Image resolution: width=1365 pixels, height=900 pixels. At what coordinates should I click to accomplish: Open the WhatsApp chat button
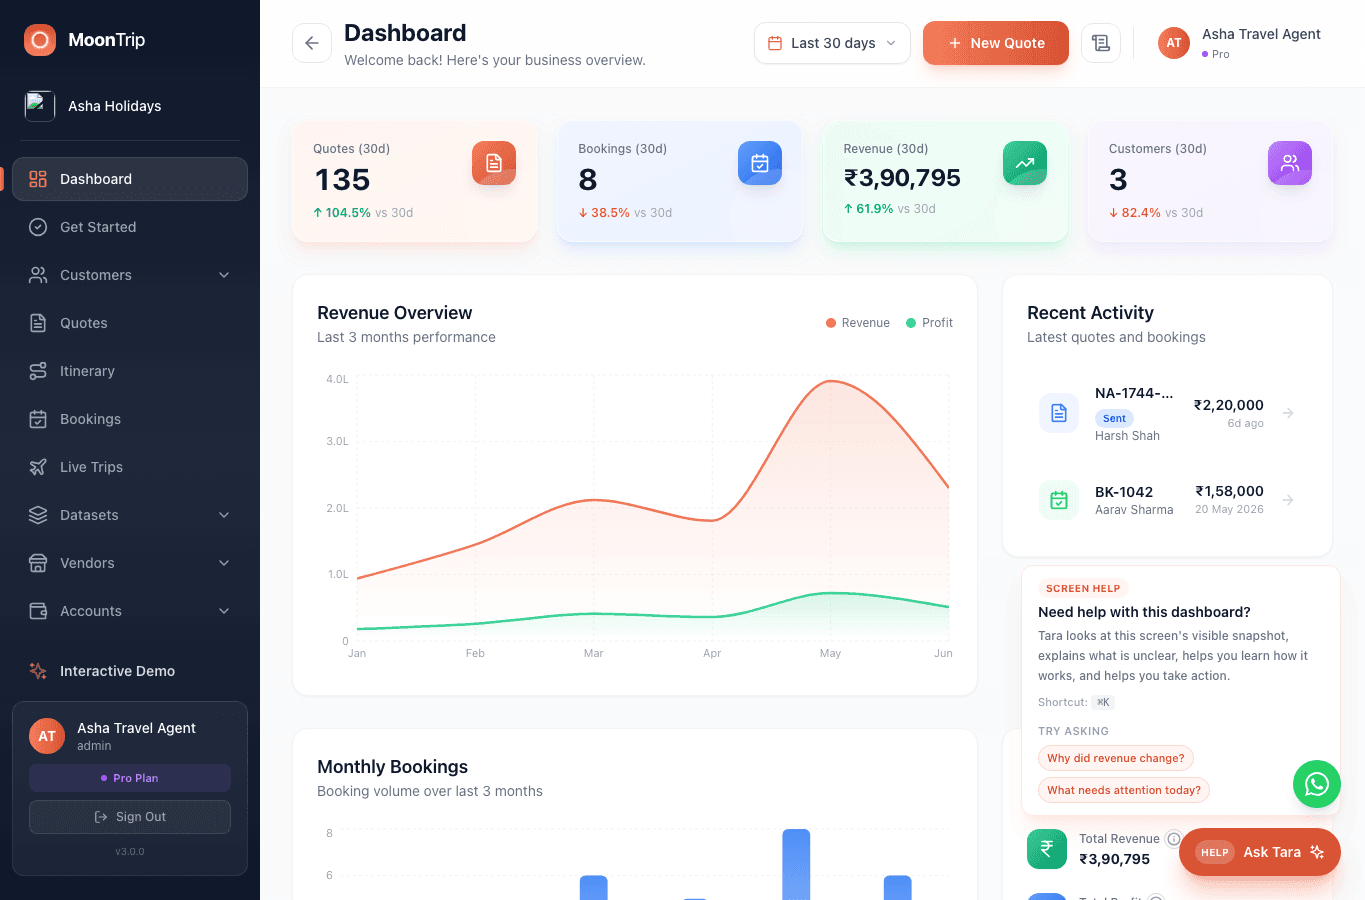tap(1317, 785)
